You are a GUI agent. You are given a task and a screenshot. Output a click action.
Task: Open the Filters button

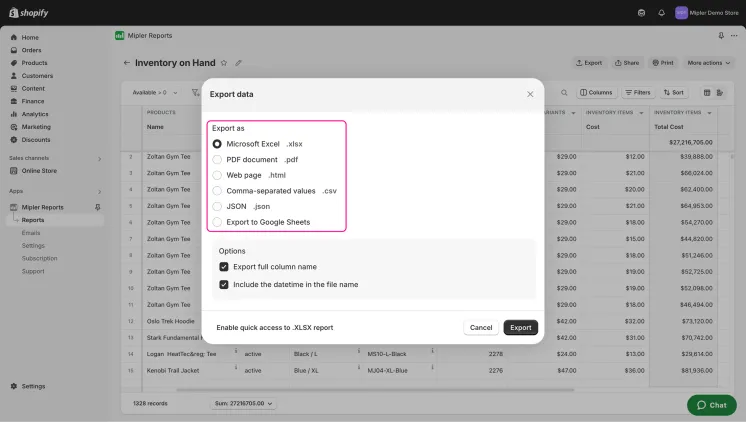coord(638,93)
